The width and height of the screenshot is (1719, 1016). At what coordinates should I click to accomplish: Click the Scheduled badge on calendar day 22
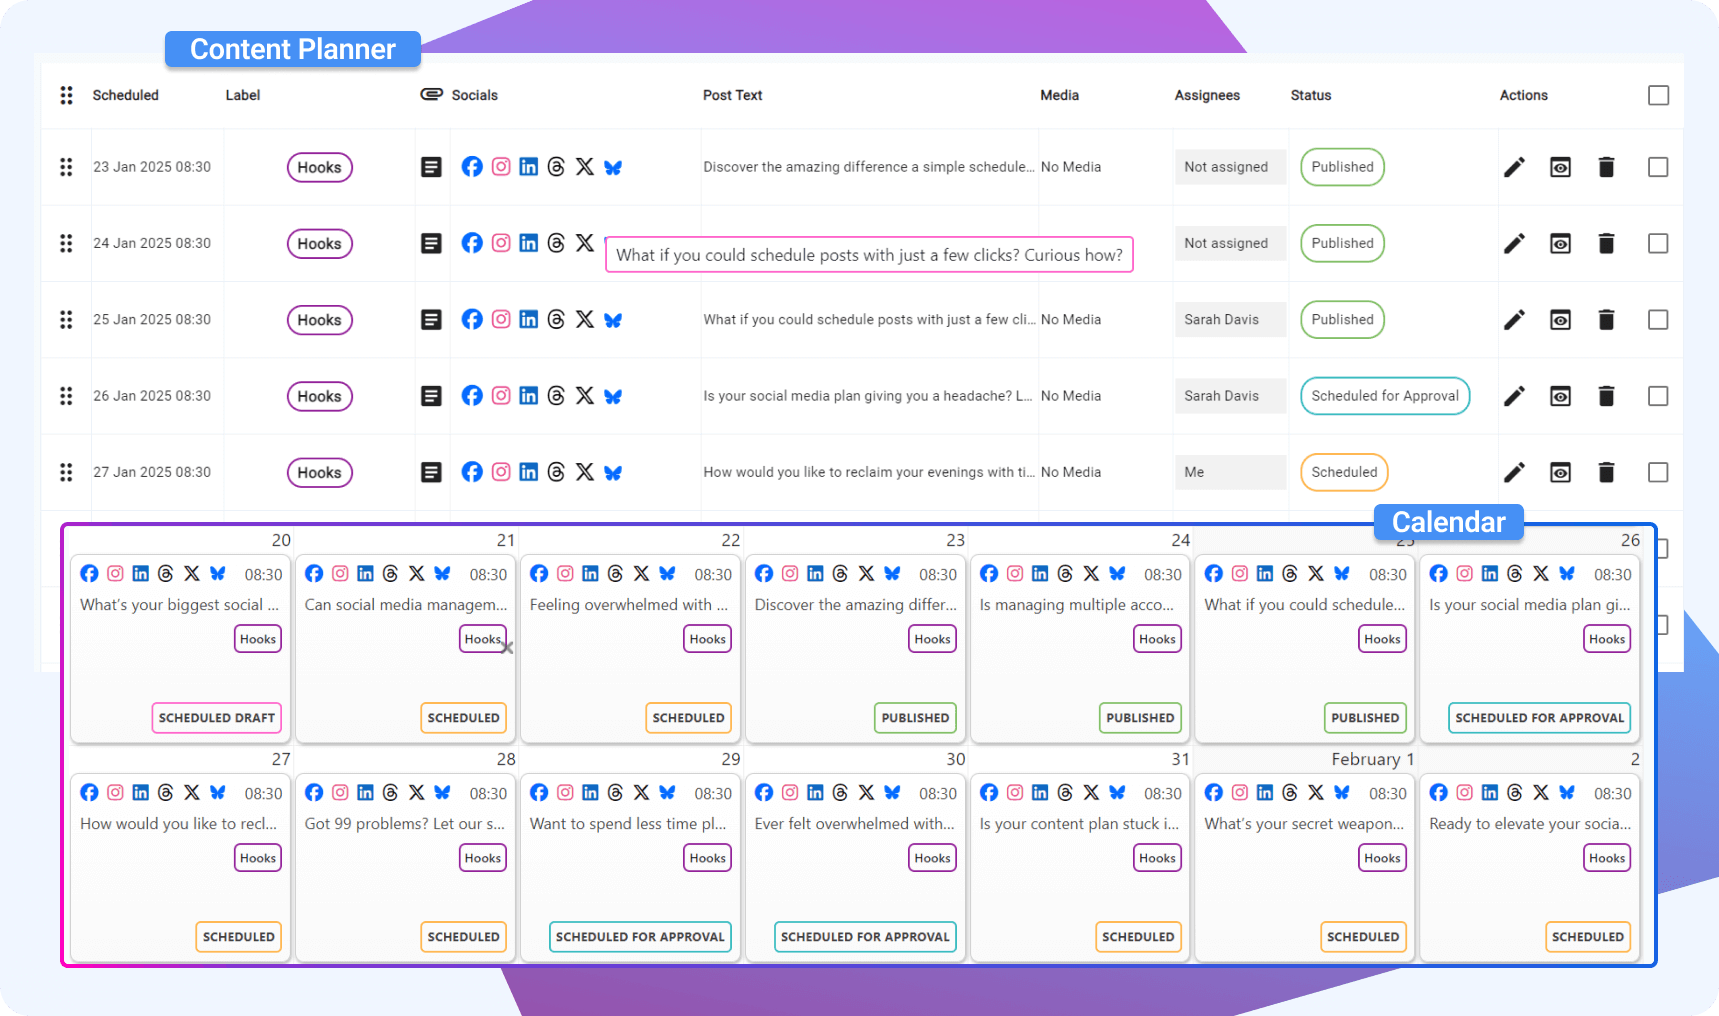click(688, 718)
